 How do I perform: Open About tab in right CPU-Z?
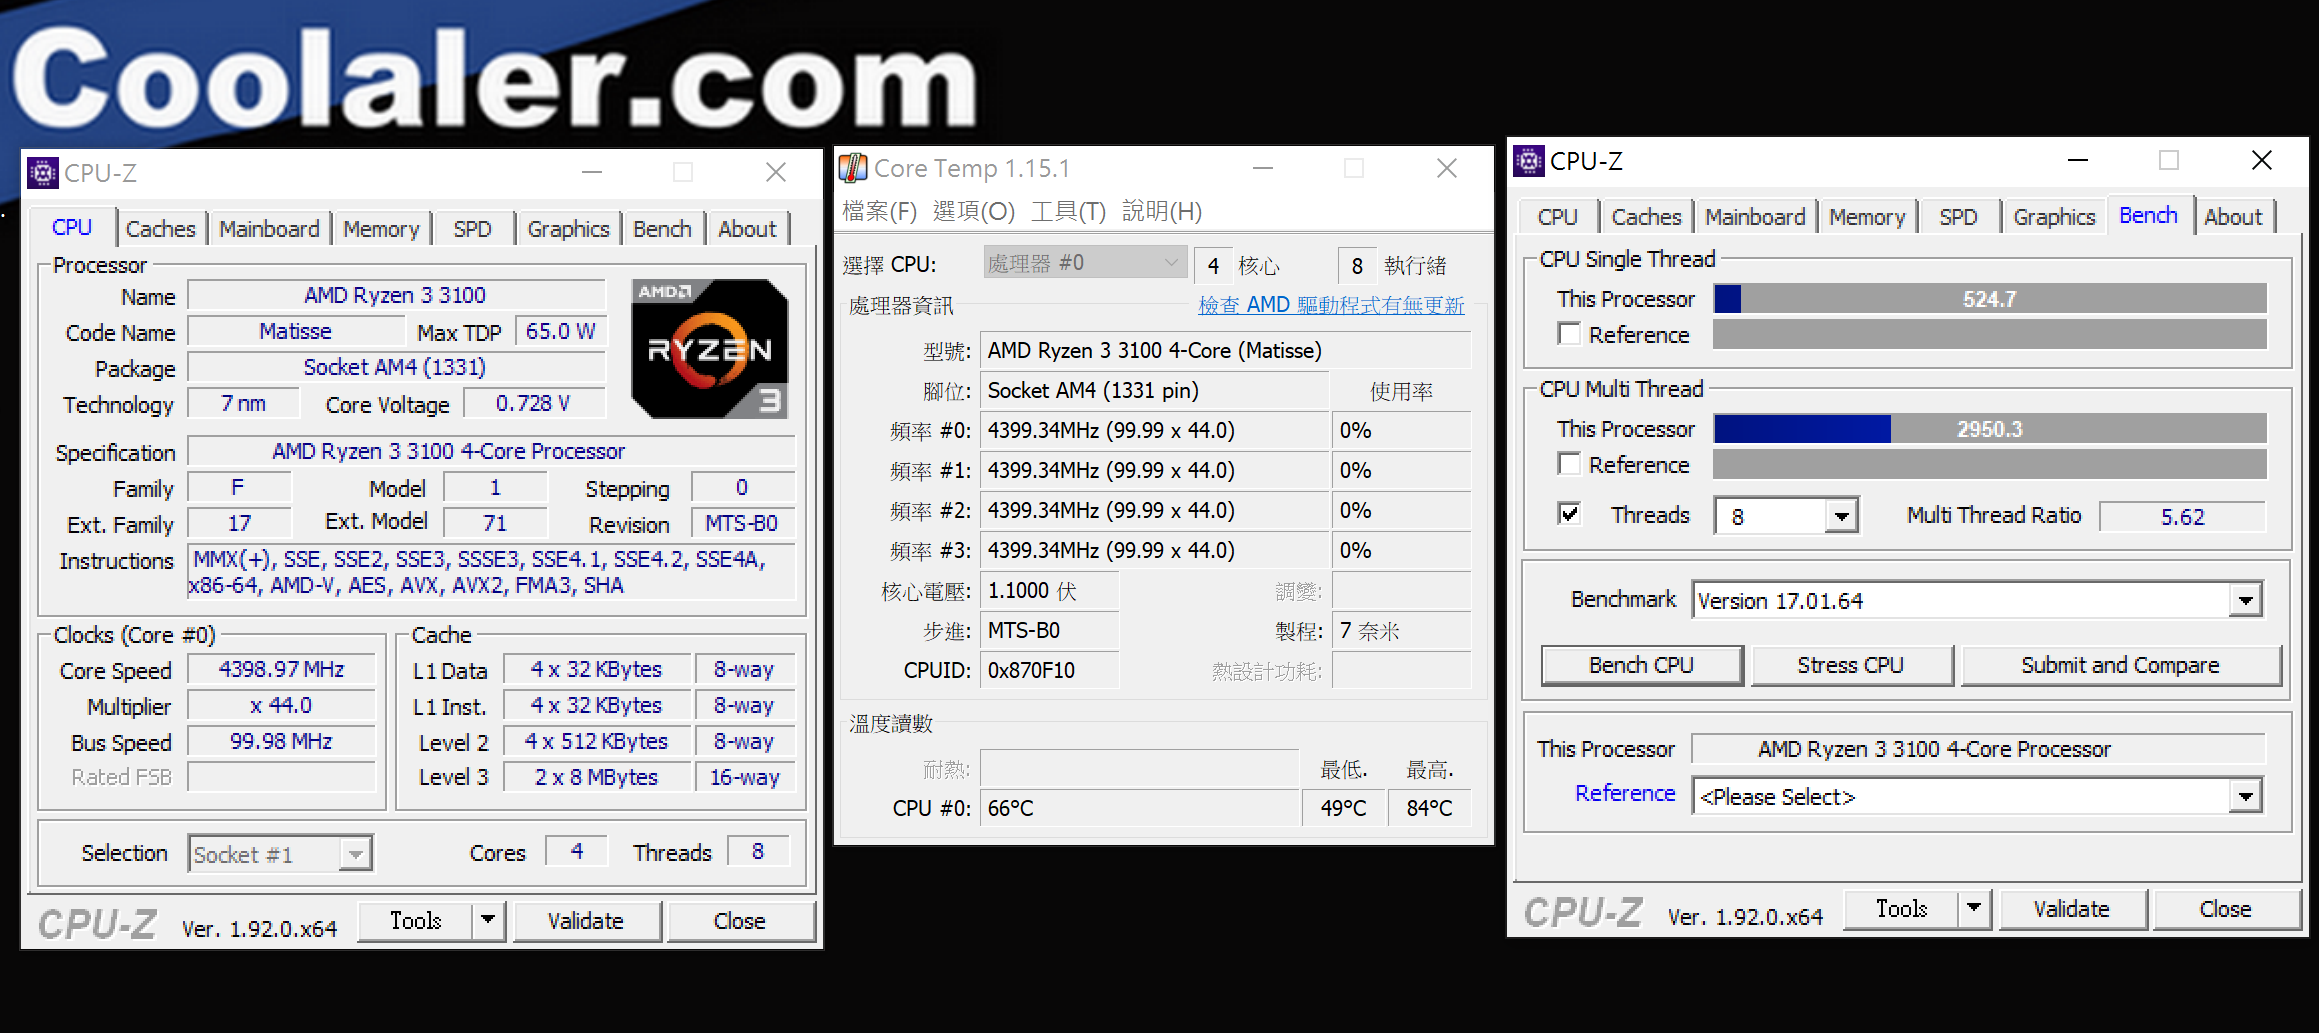pyautogui.click(x=2233, y=217)
